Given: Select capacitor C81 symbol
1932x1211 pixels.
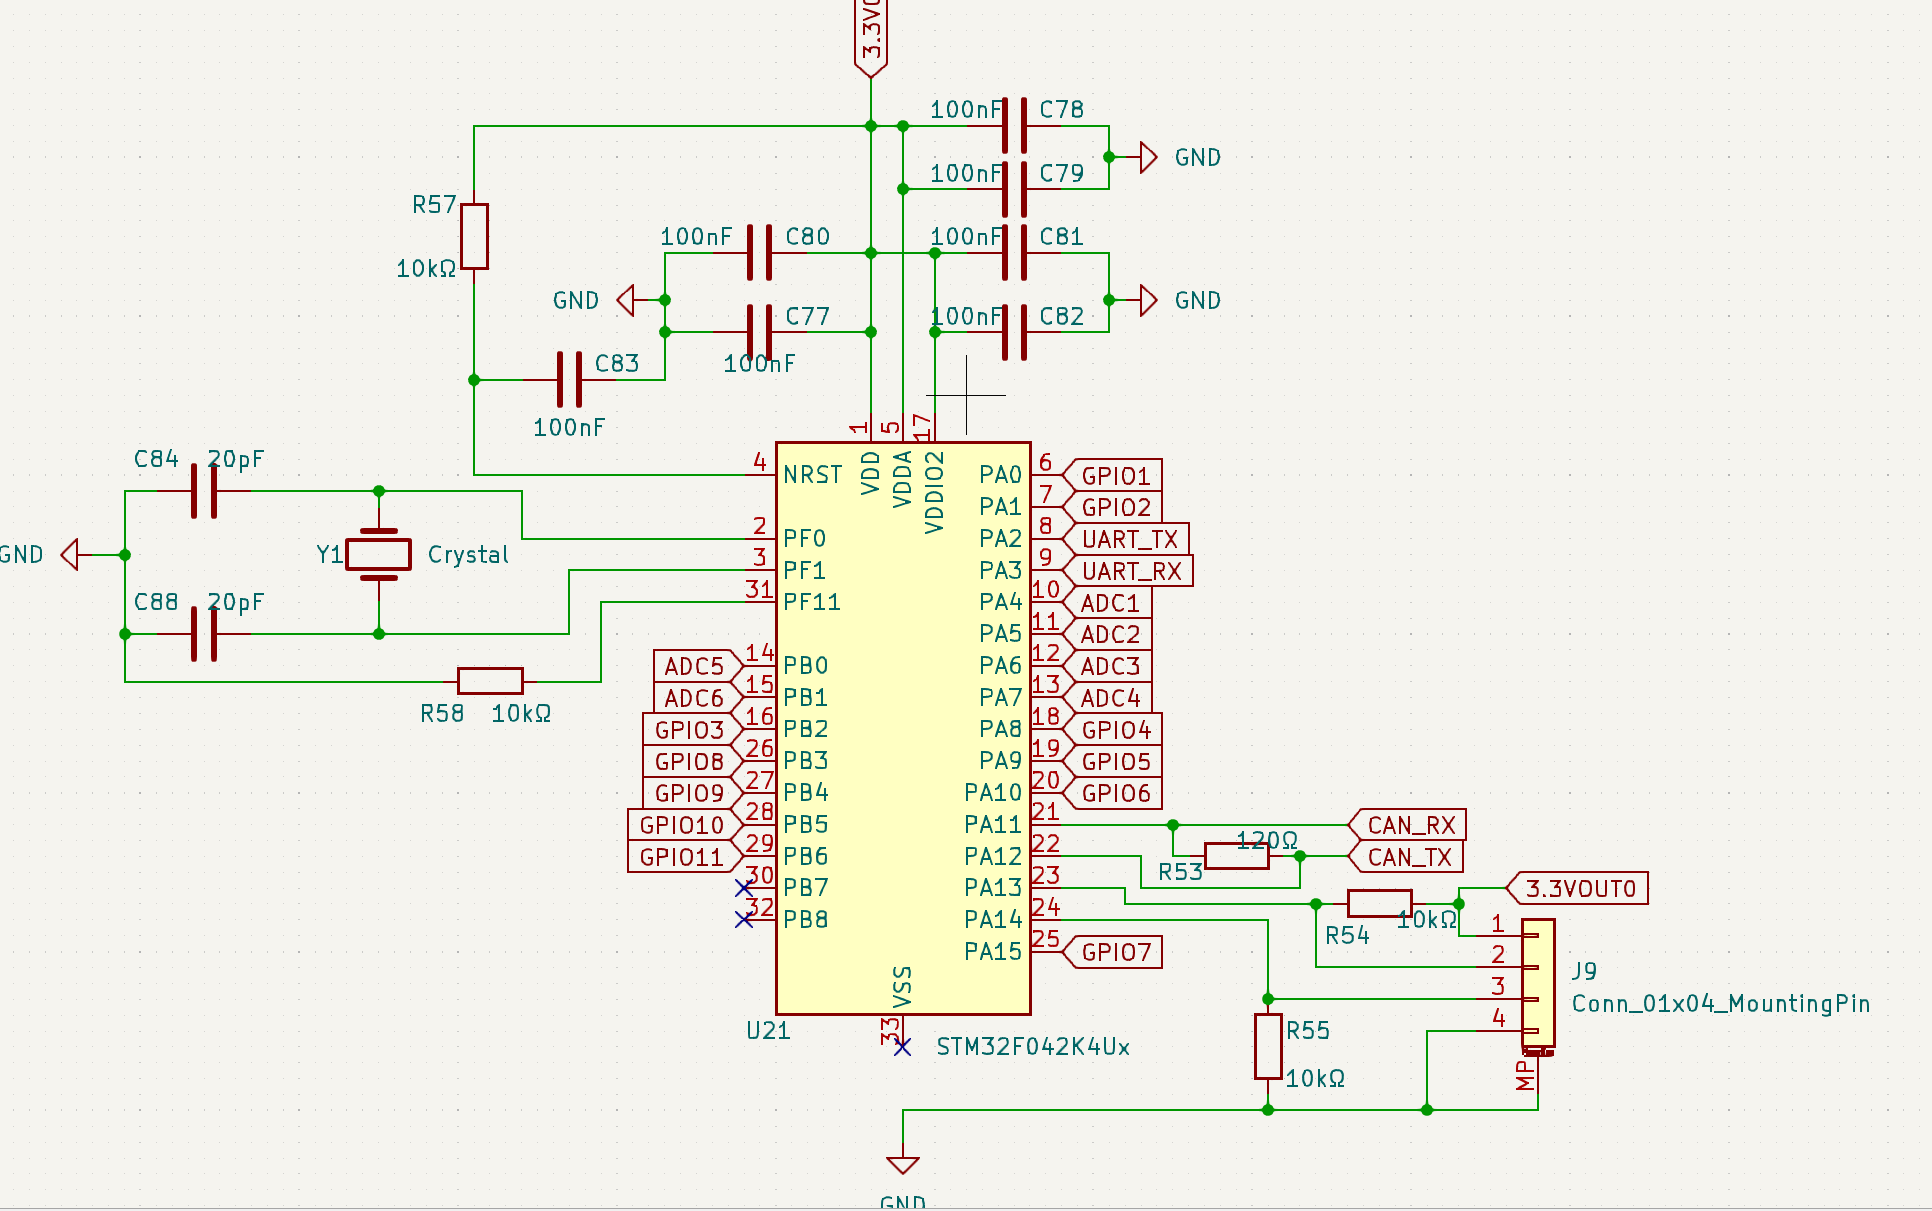Looking at the screenshot, I should pyautogui.click(x=1015, y=253).
